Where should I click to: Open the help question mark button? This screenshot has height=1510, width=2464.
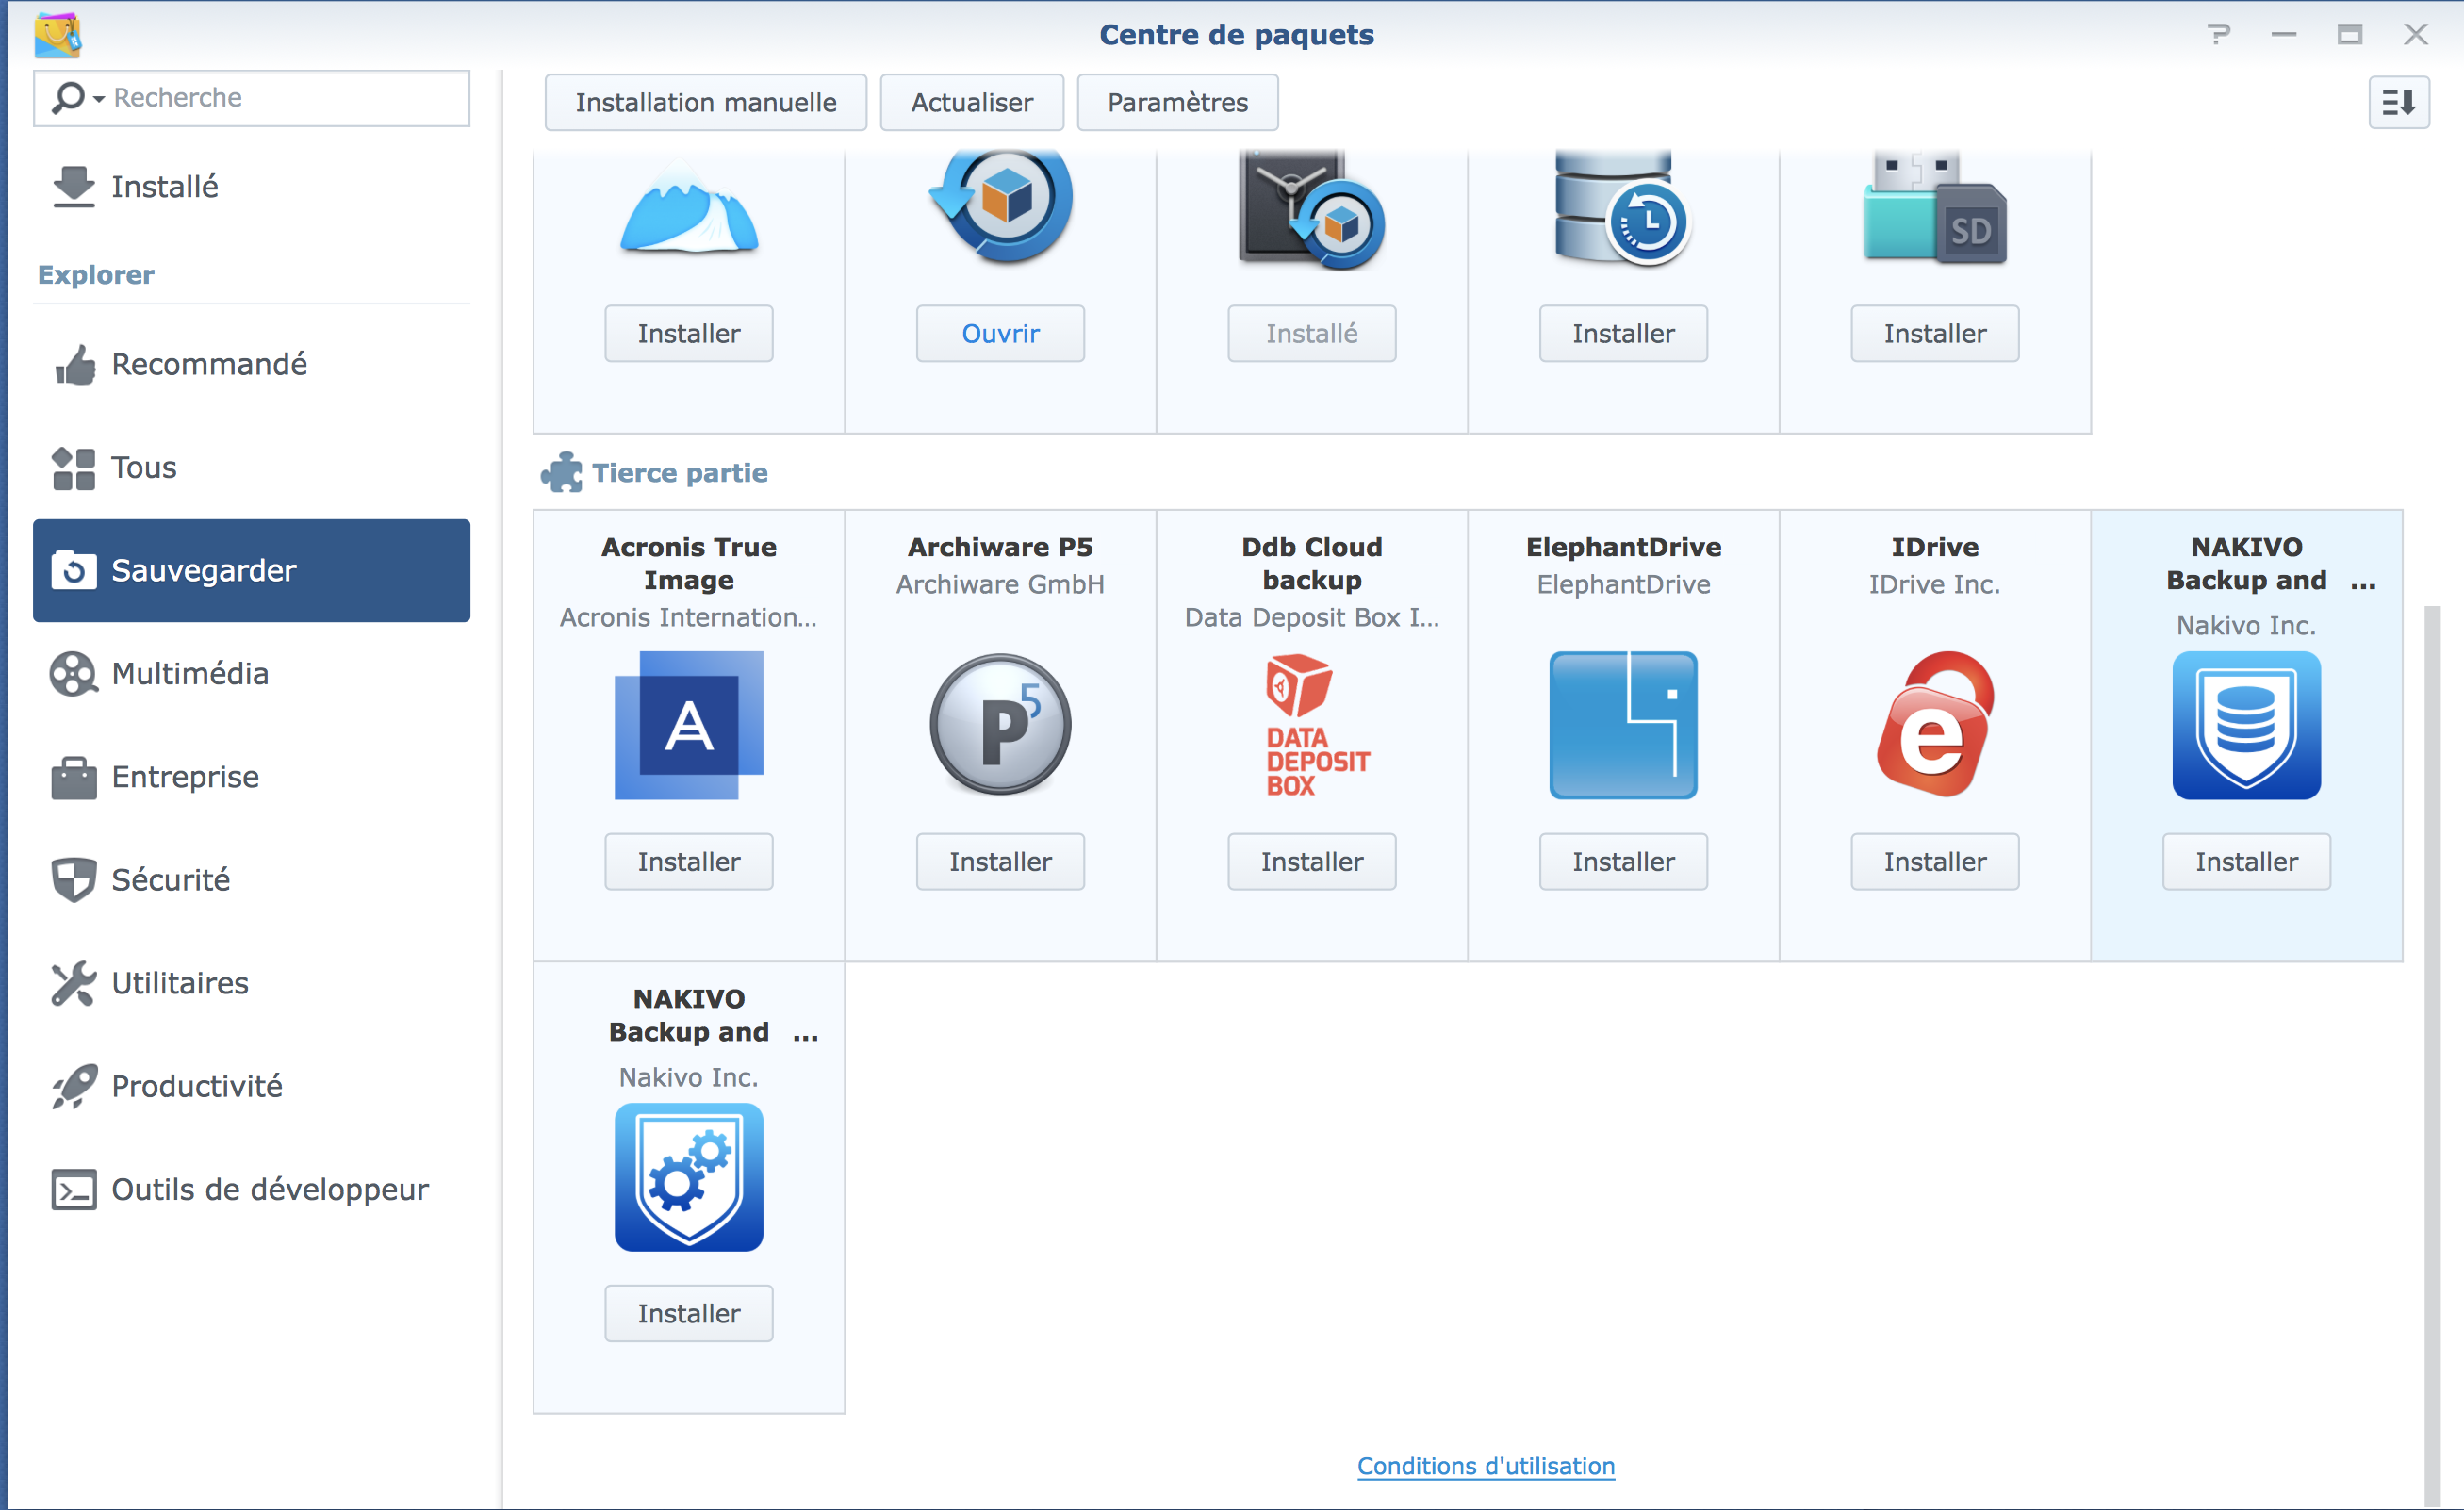pos(2218,34)
